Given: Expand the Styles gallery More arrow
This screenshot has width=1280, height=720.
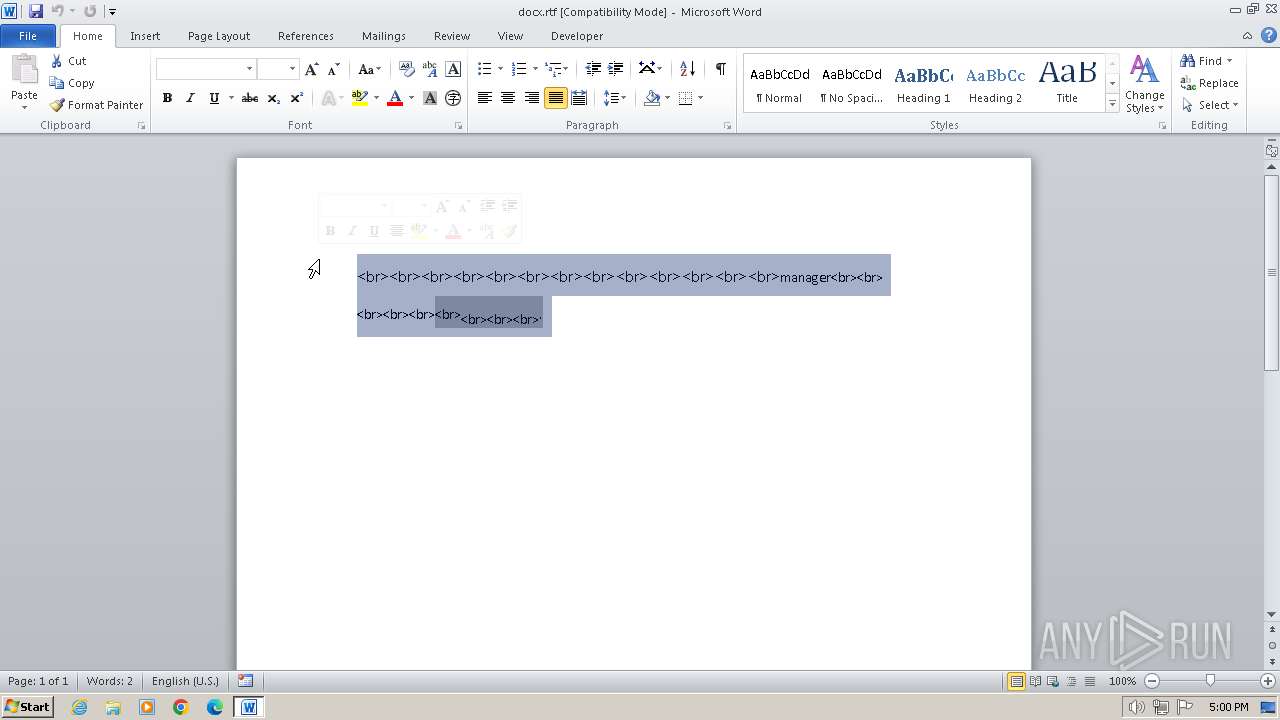Looking at the screenshot, I should (x=1112, y=104).
